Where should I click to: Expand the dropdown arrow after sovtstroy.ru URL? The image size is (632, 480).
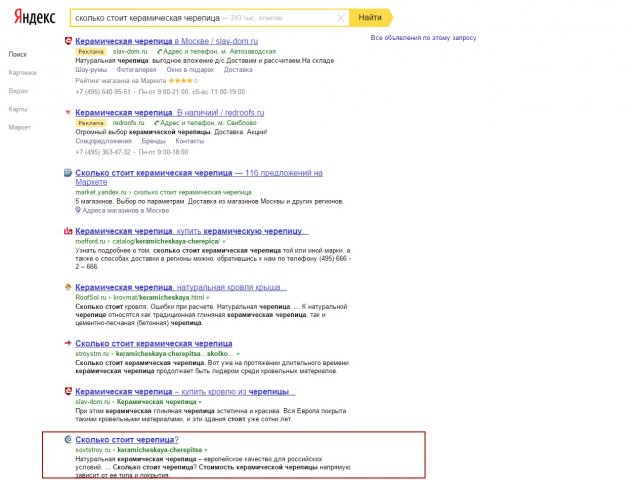pos(206,450)
